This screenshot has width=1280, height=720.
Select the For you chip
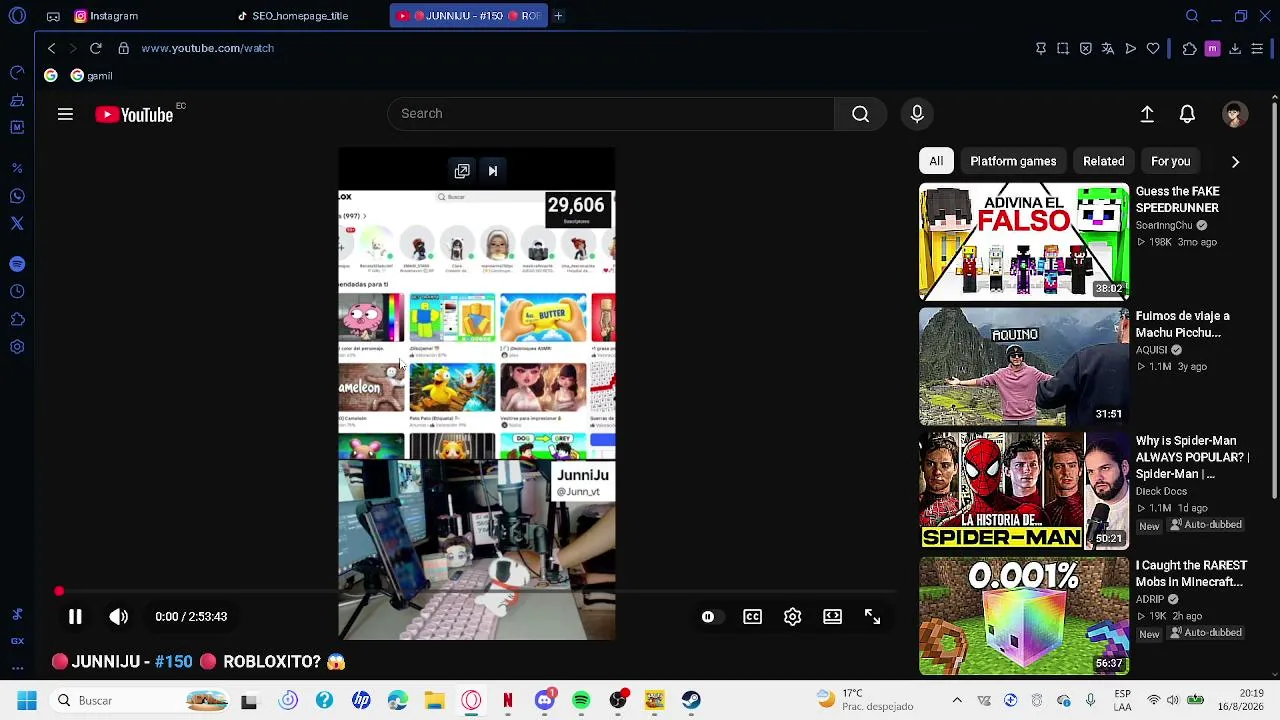pyautogui.click(x=1170, y=161)
